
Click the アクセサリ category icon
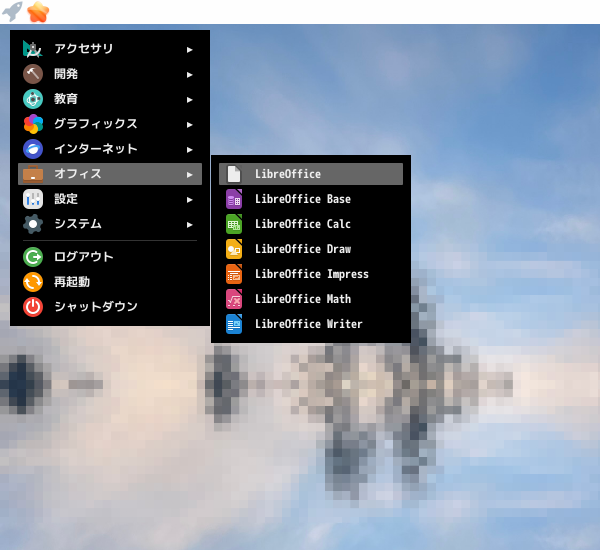pyautogui.click(x=33, y=49)
